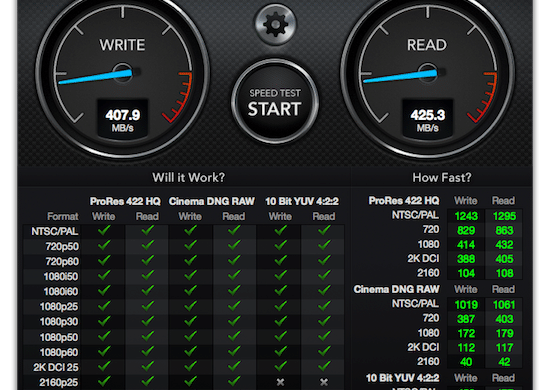Click 1080p60 10 Bit YUV Write checkmark

point(280,352)
